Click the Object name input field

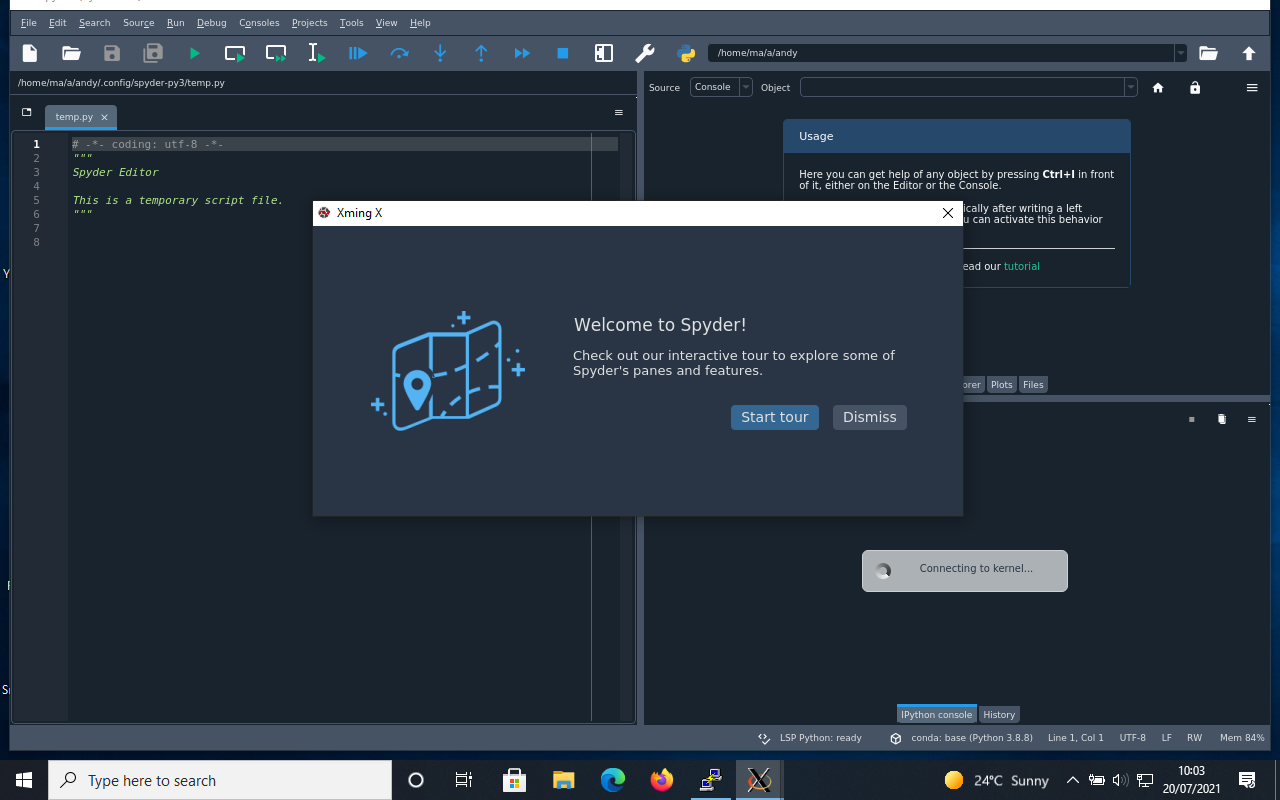click(x=962, y=87)
